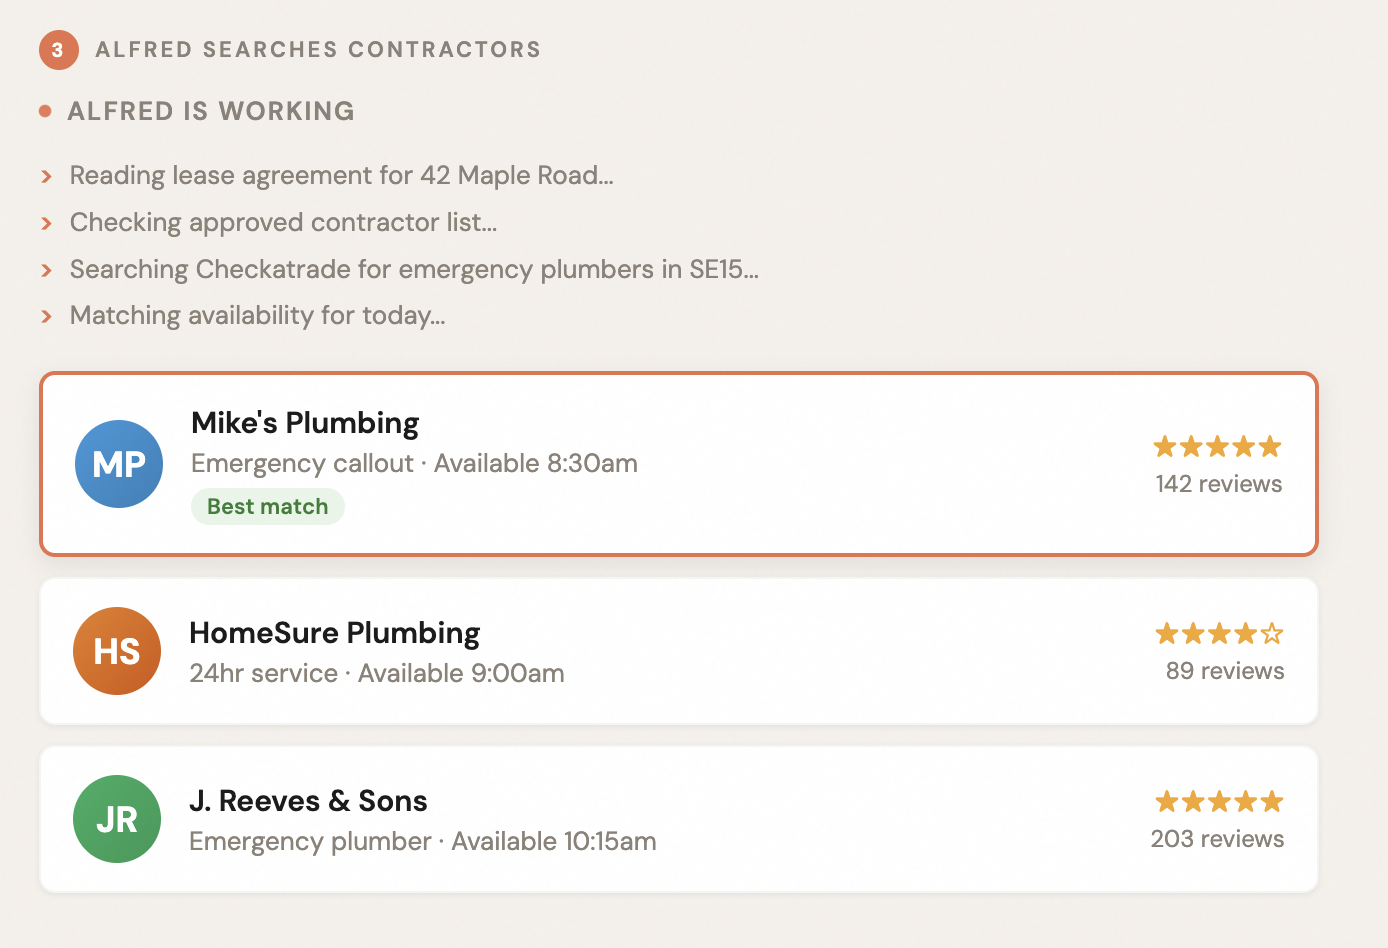Open the 142 reviews for Mike's Plumbing
Viewport: 1388px width, 948px height.
1218,484
